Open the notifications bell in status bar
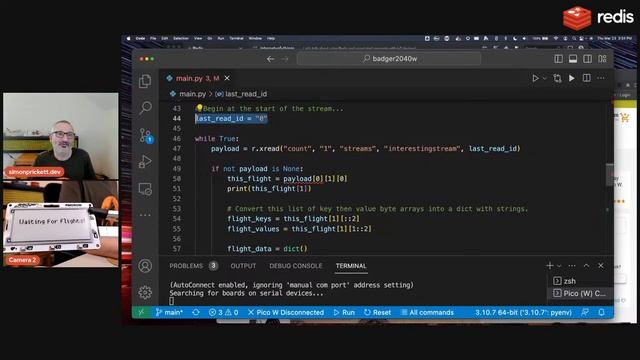Screen dimensions: 640x360 [601, 312]
